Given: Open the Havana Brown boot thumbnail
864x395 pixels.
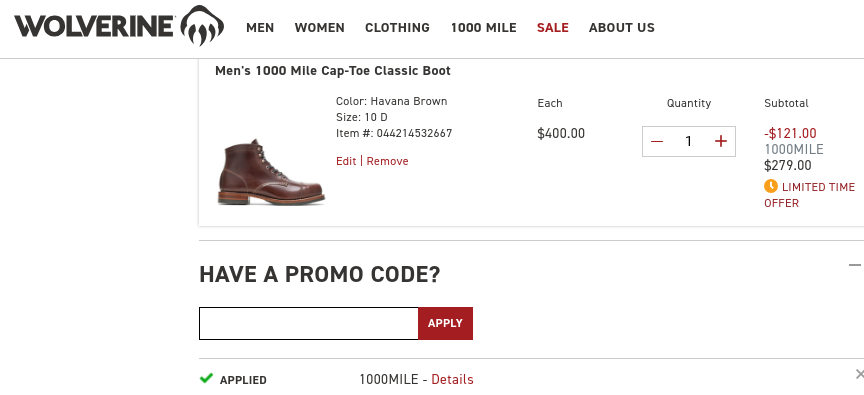Looking at the screenshot, I should pos(271,172).
